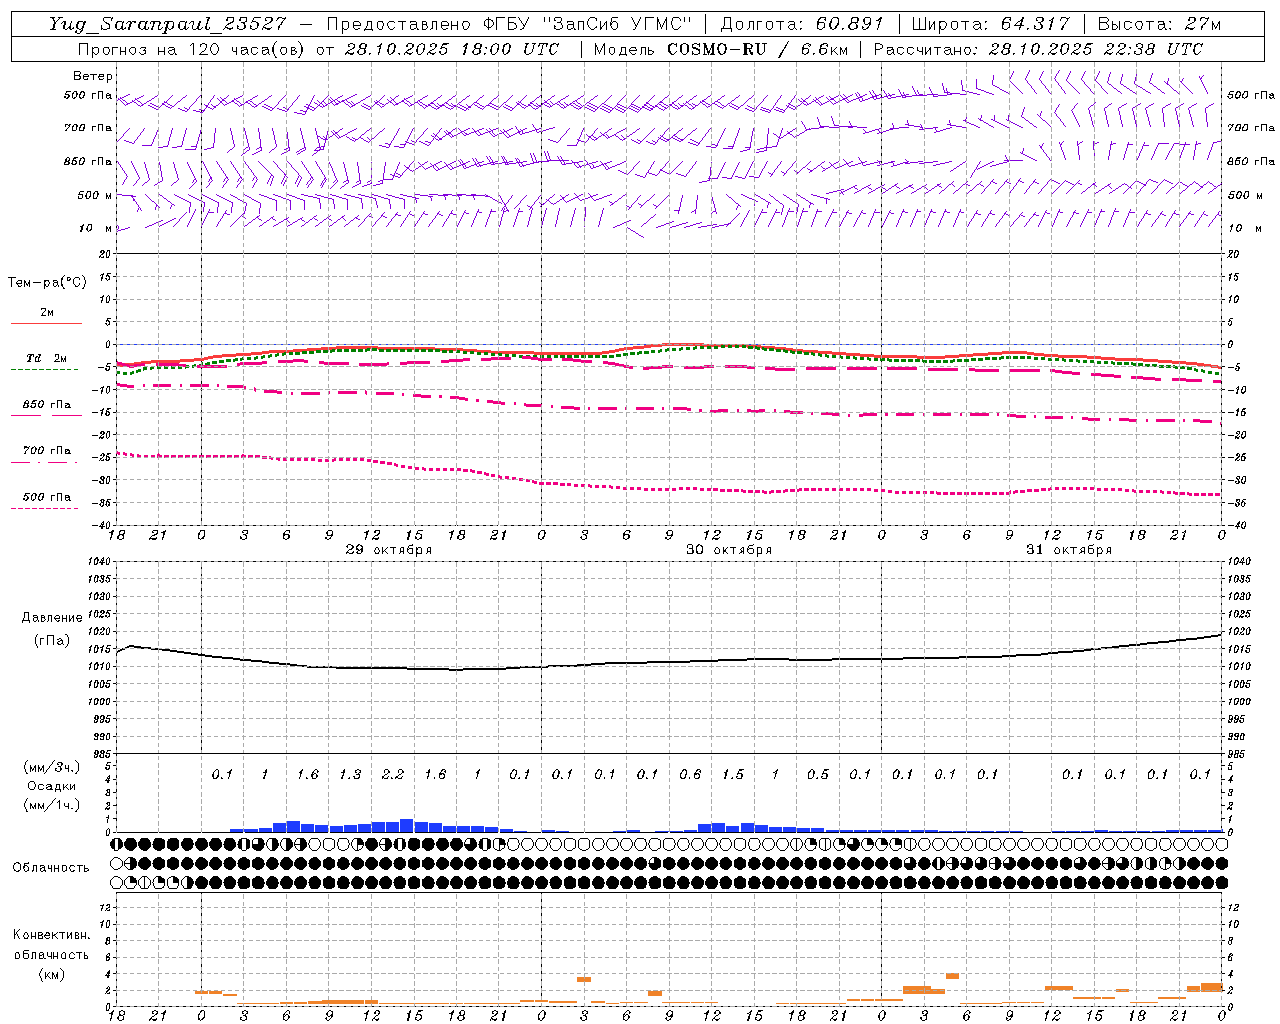The width and height of the screenshot is (1280, 1024).
Task: Click the long-dashed pink legend line under 850 гПа
Action: [x=44, y=416]
